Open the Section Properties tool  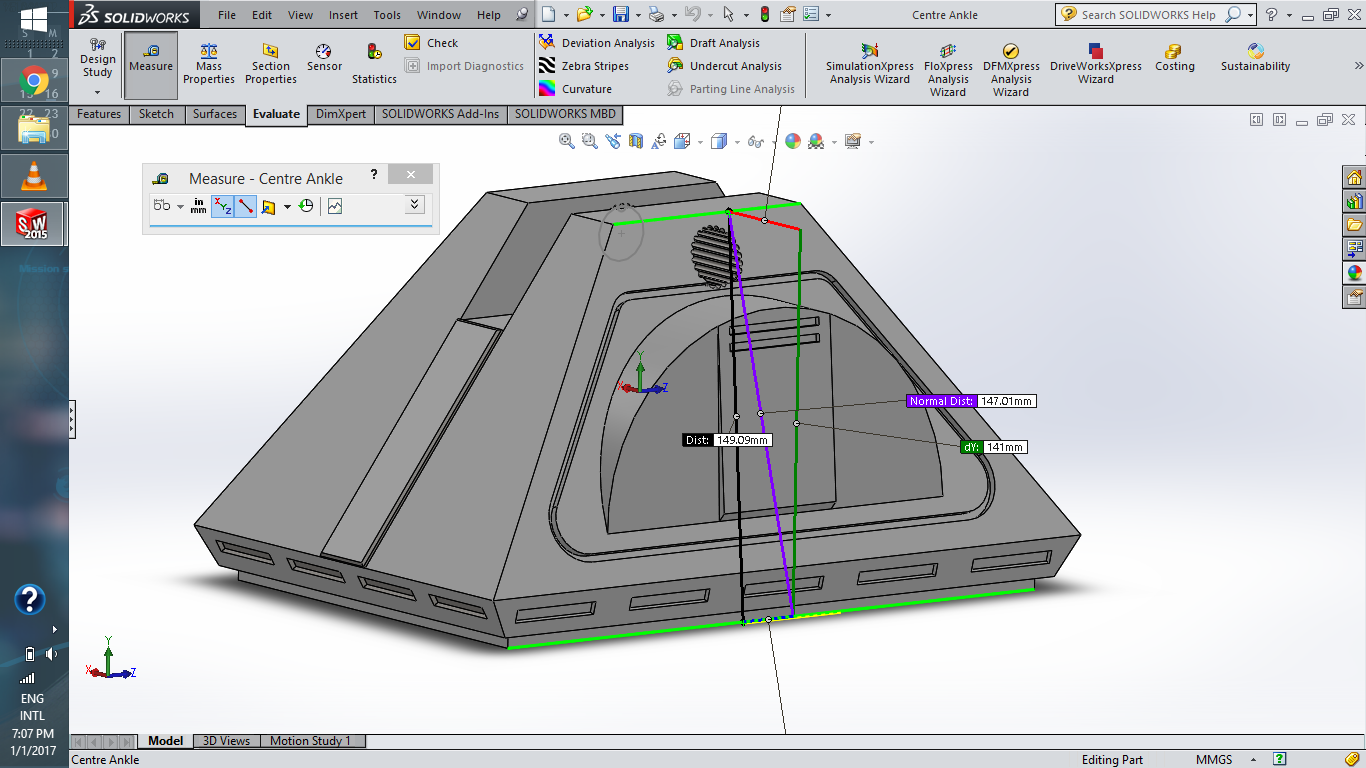click(270, 60)
